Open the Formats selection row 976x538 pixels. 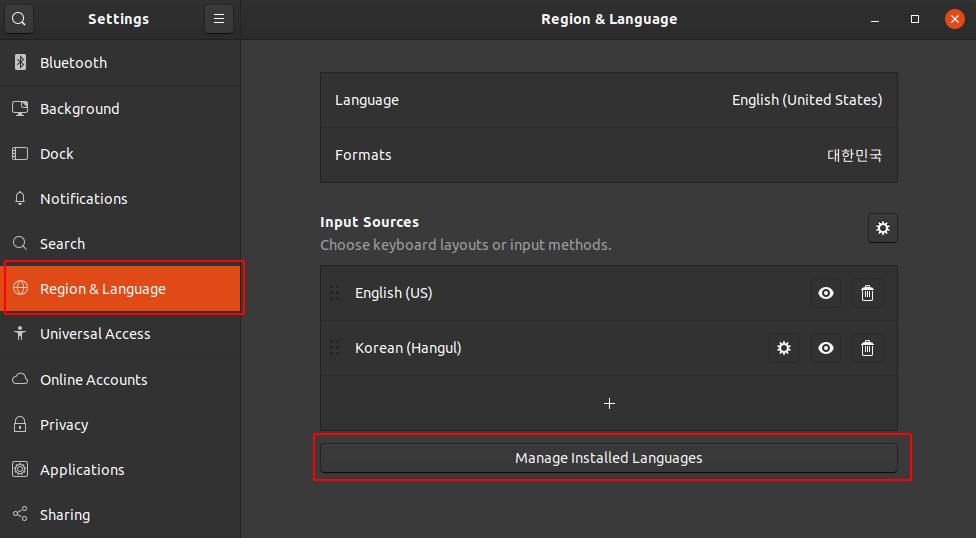pyautogui.click(x=609, y=155)
